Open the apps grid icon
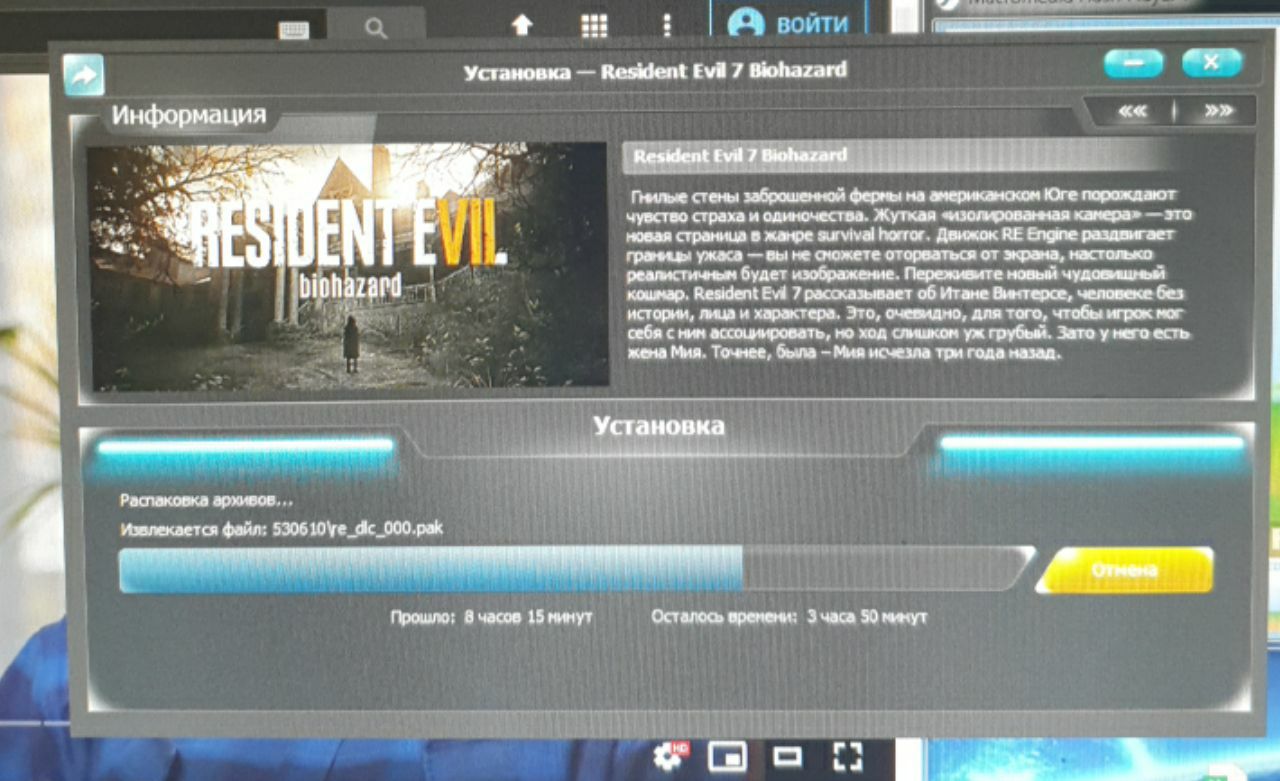 click(x=595, y=26)
